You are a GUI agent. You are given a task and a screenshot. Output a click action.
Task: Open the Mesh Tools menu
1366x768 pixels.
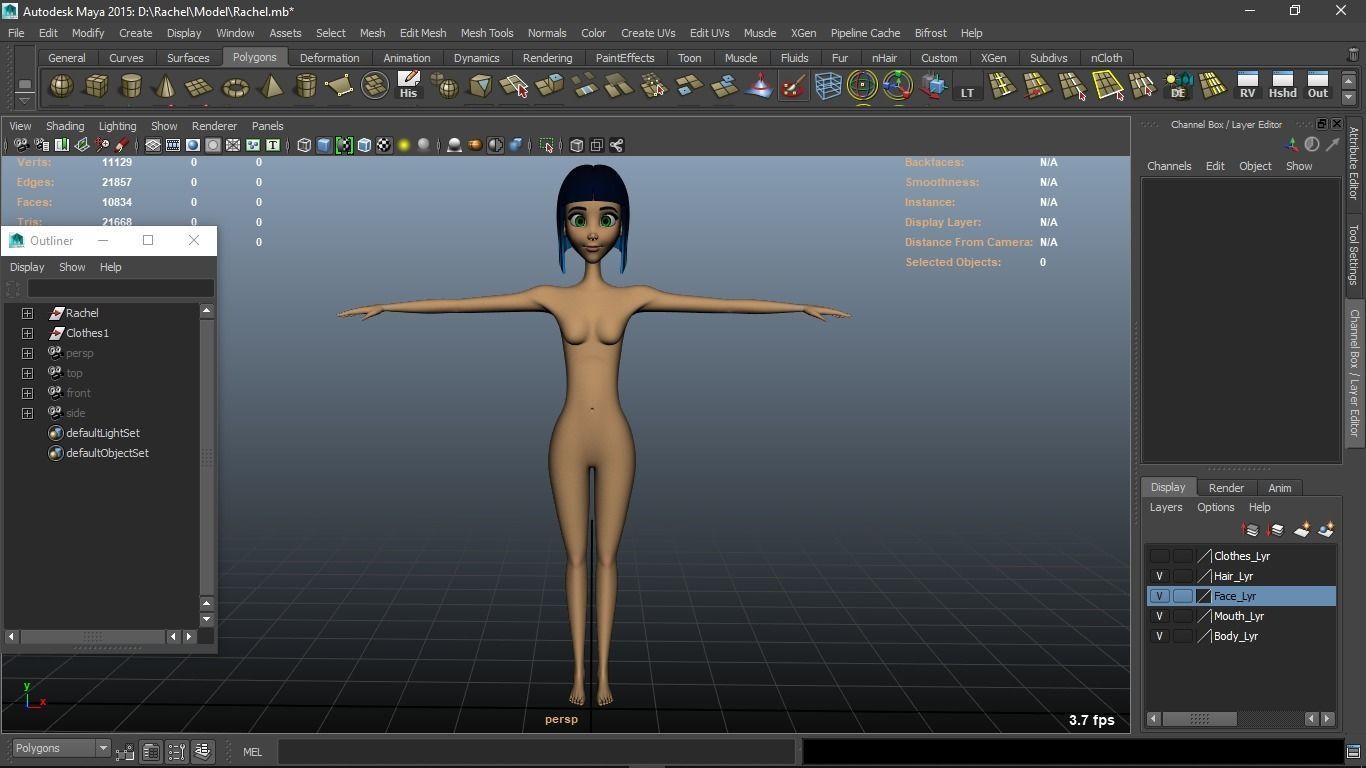[x=486, y=33]
